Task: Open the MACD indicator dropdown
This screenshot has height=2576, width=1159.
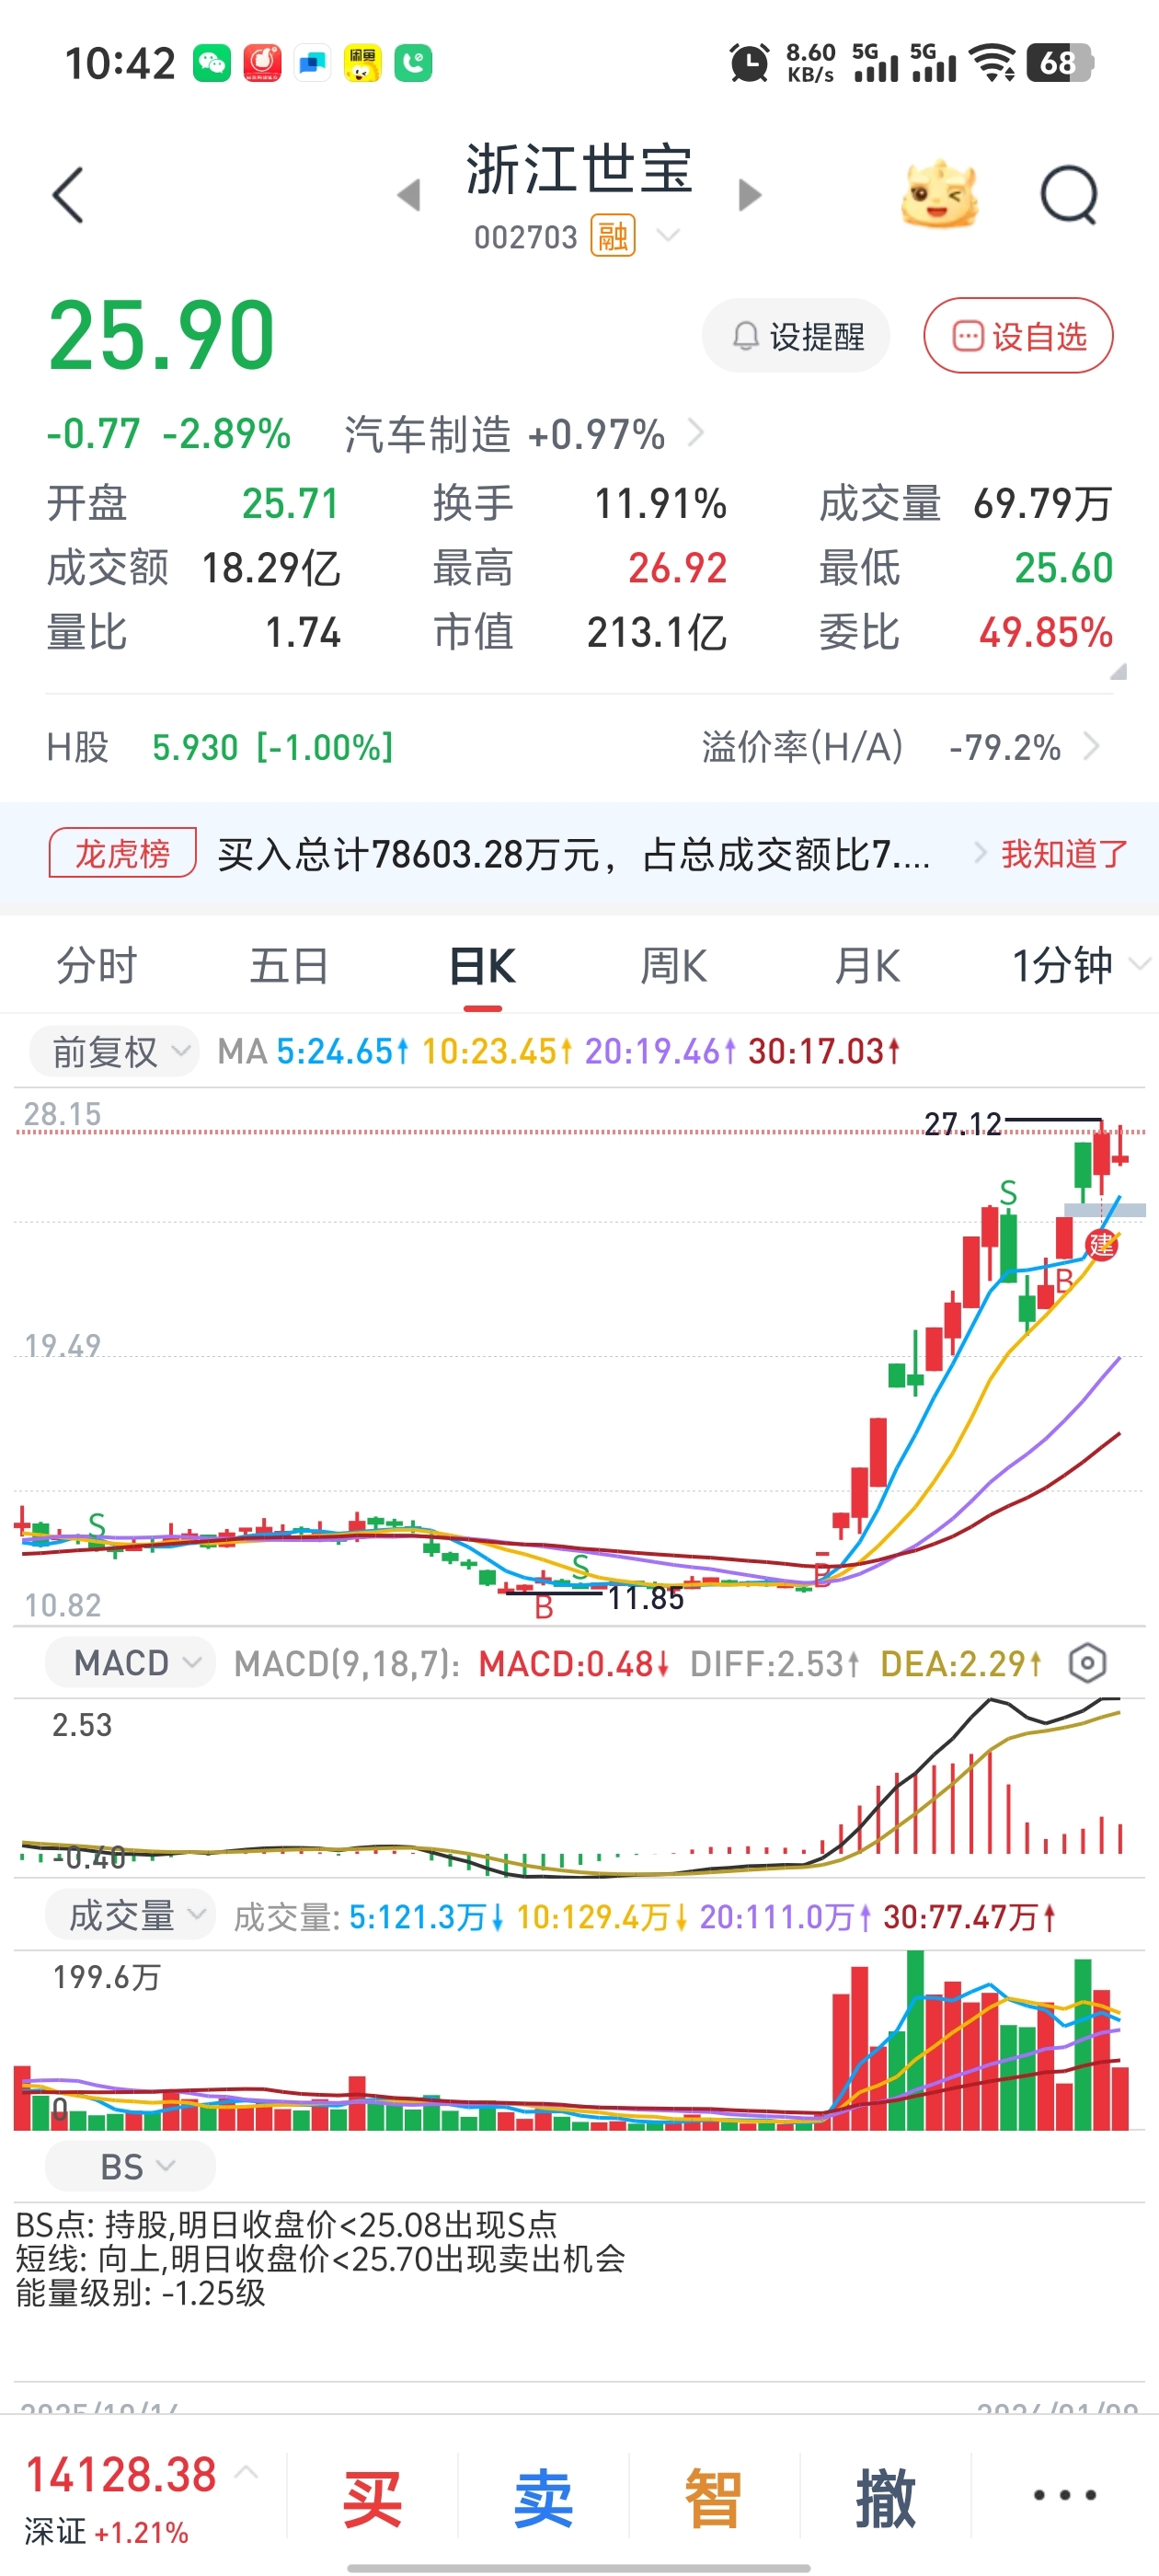Action: [x=130, y=1663]
